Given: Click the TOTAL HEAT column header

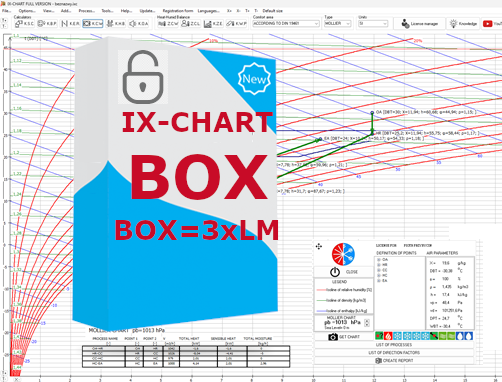Looking at the screenshot, I should click(189, 339).
